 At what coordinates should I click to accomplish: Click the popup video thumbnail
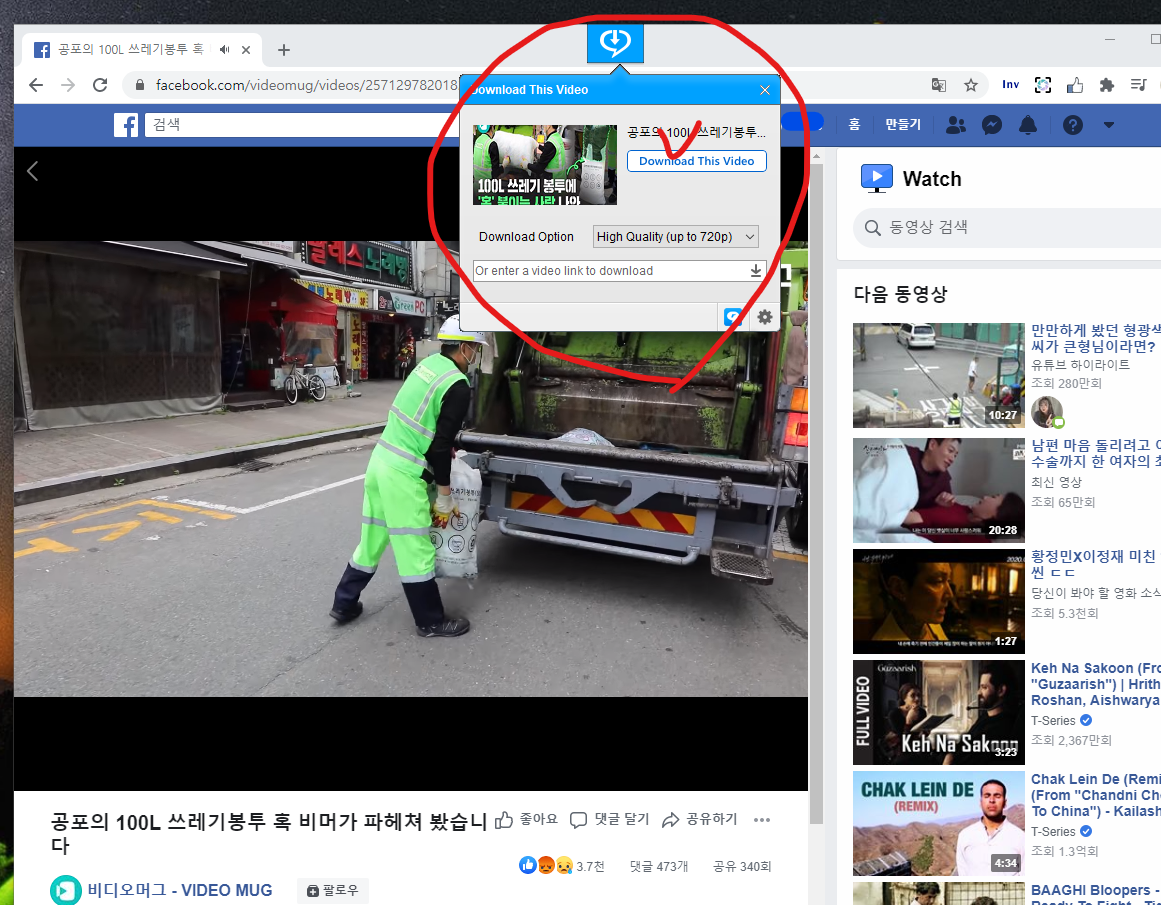pyautogui.click(x=544, y=164)
